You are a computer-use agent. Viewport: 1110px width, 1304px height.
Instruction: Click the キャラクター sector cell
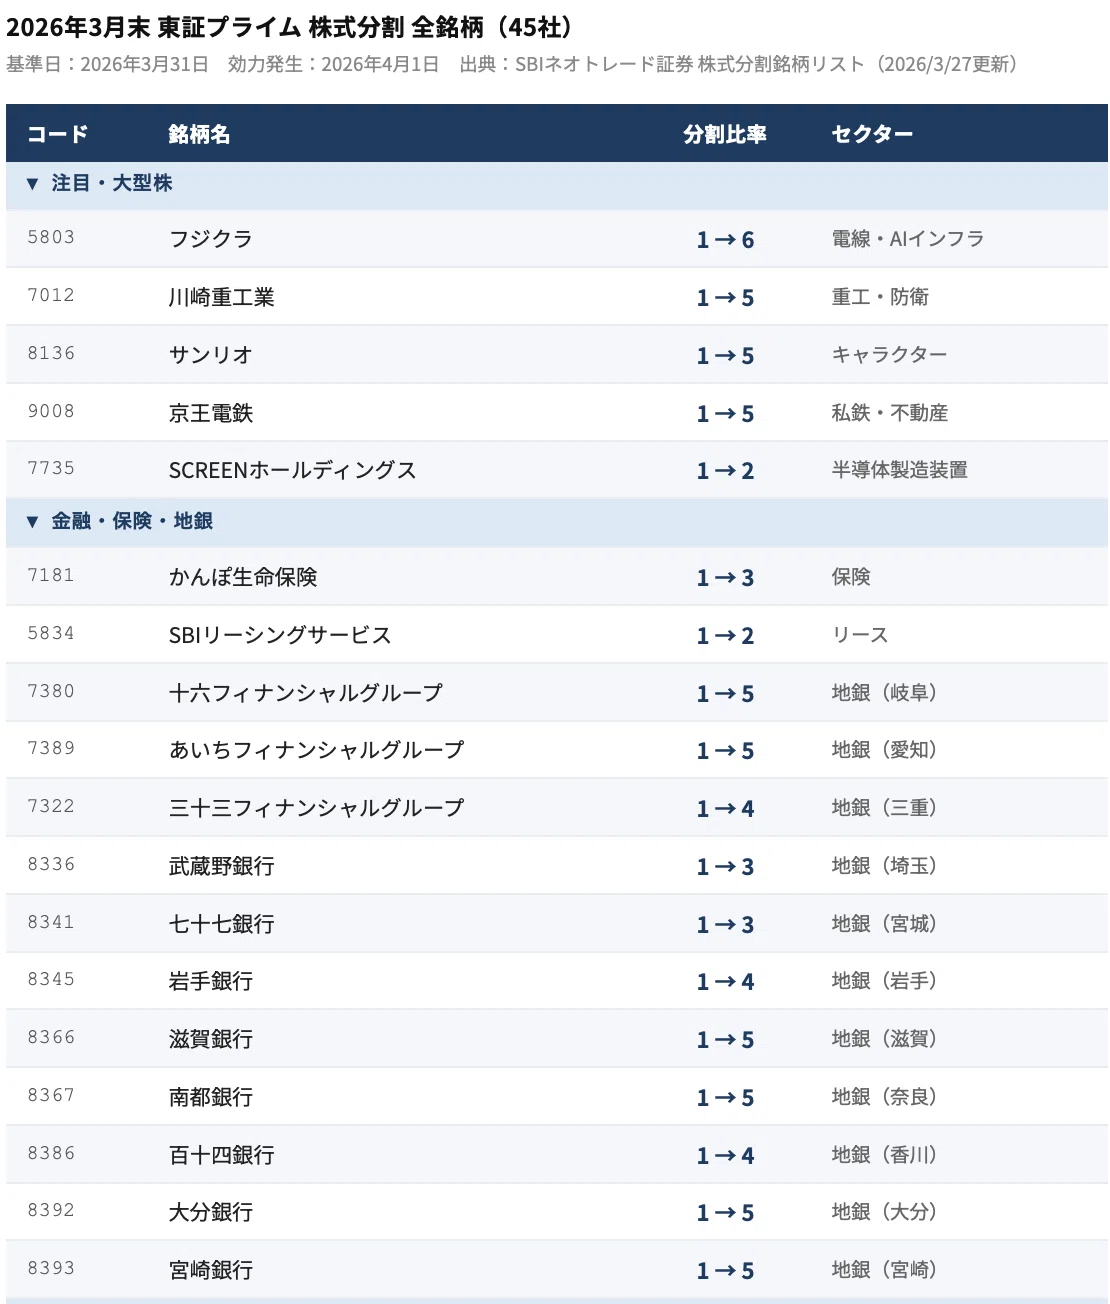pyautogui.click(x=889, y=355)
